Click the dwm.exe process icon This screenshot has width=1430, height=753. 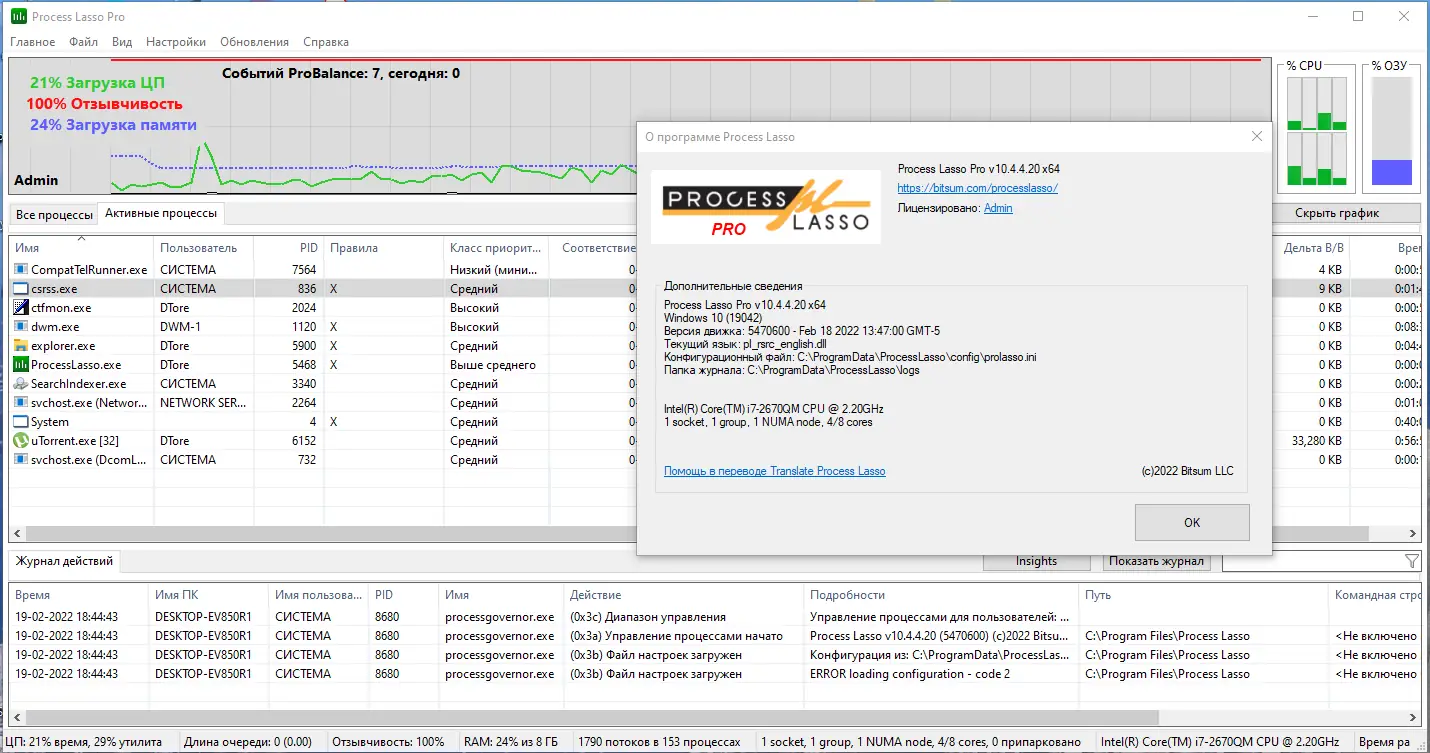pos(21,327)
